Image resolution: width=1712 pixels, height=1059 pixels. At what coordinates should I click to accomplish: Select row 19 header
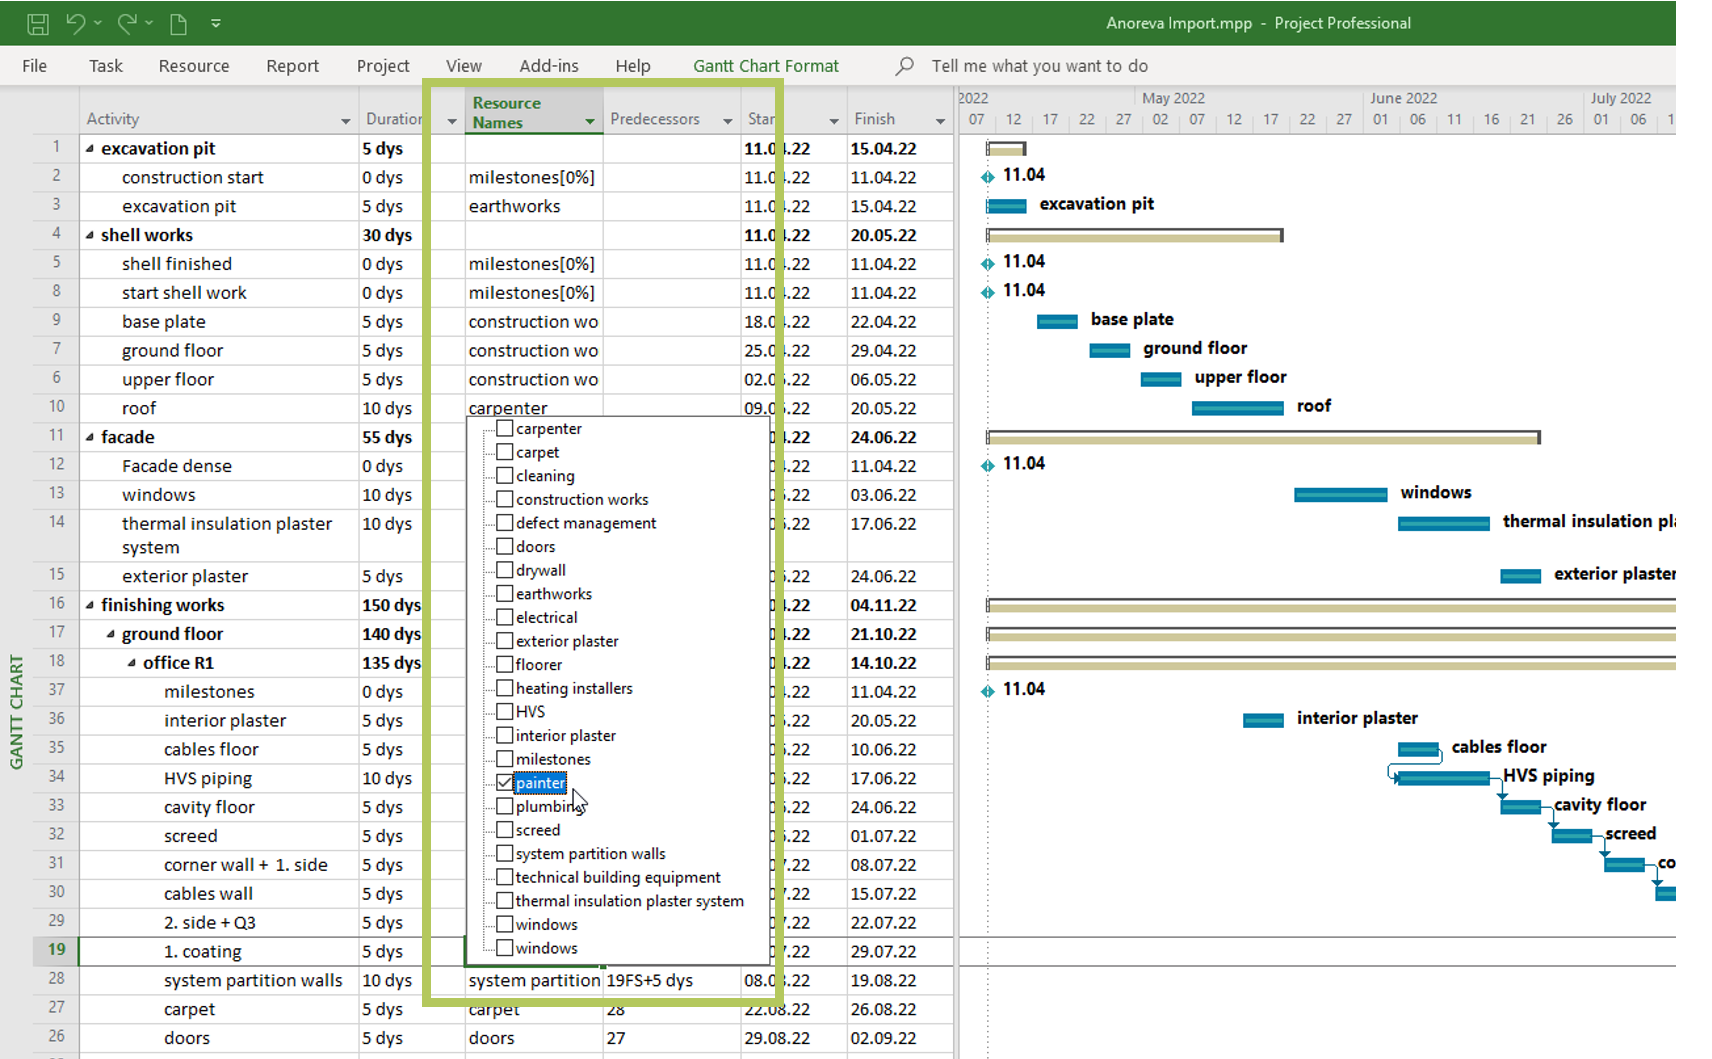(56, 951)
